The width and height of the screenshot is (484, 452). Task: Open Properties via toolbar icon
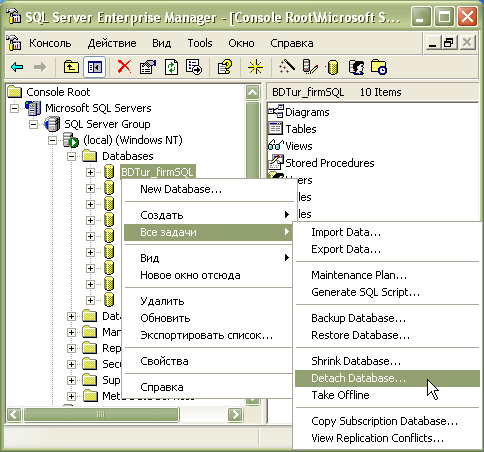[148, 67]
